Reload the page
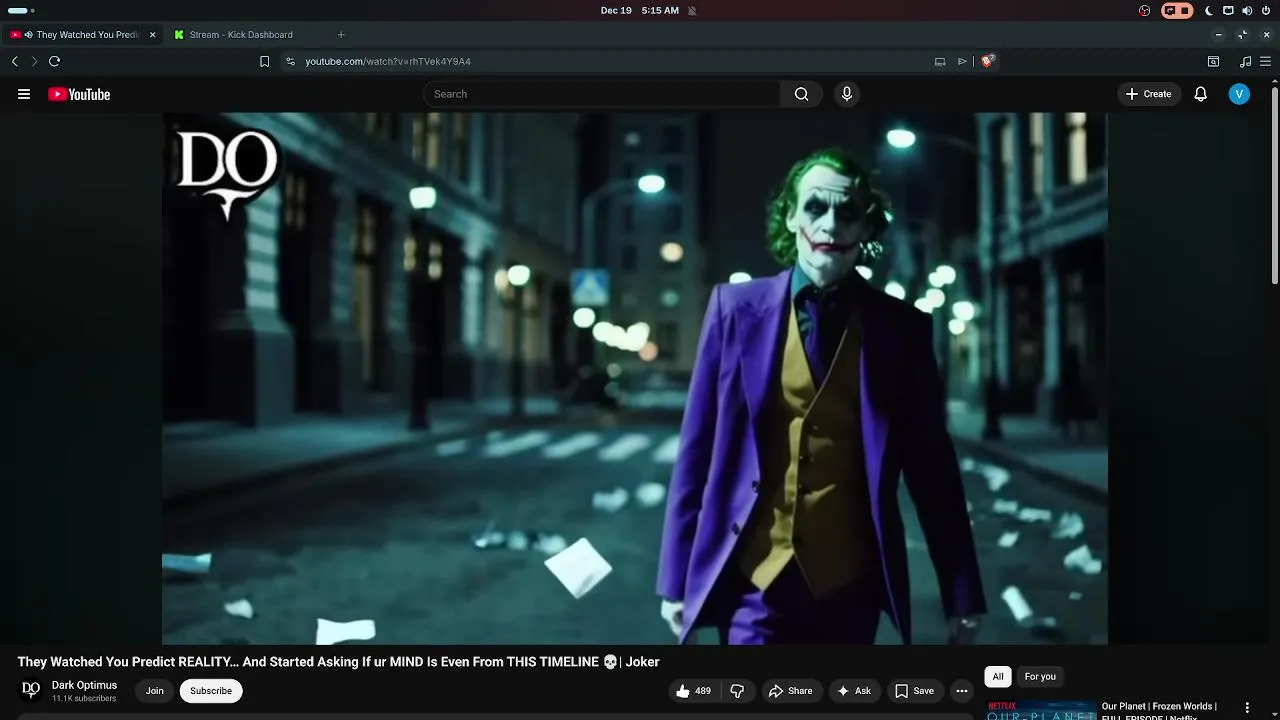The height and width of the screenshot is (720, 1280). pyautogui.click(x=55, y=61)
